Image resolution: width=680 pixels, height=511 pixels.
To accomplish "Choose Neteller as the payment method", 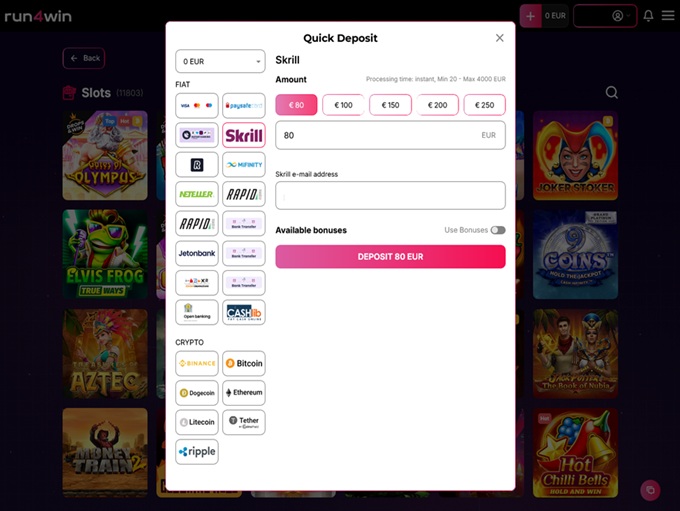I will tap(196, 194).
